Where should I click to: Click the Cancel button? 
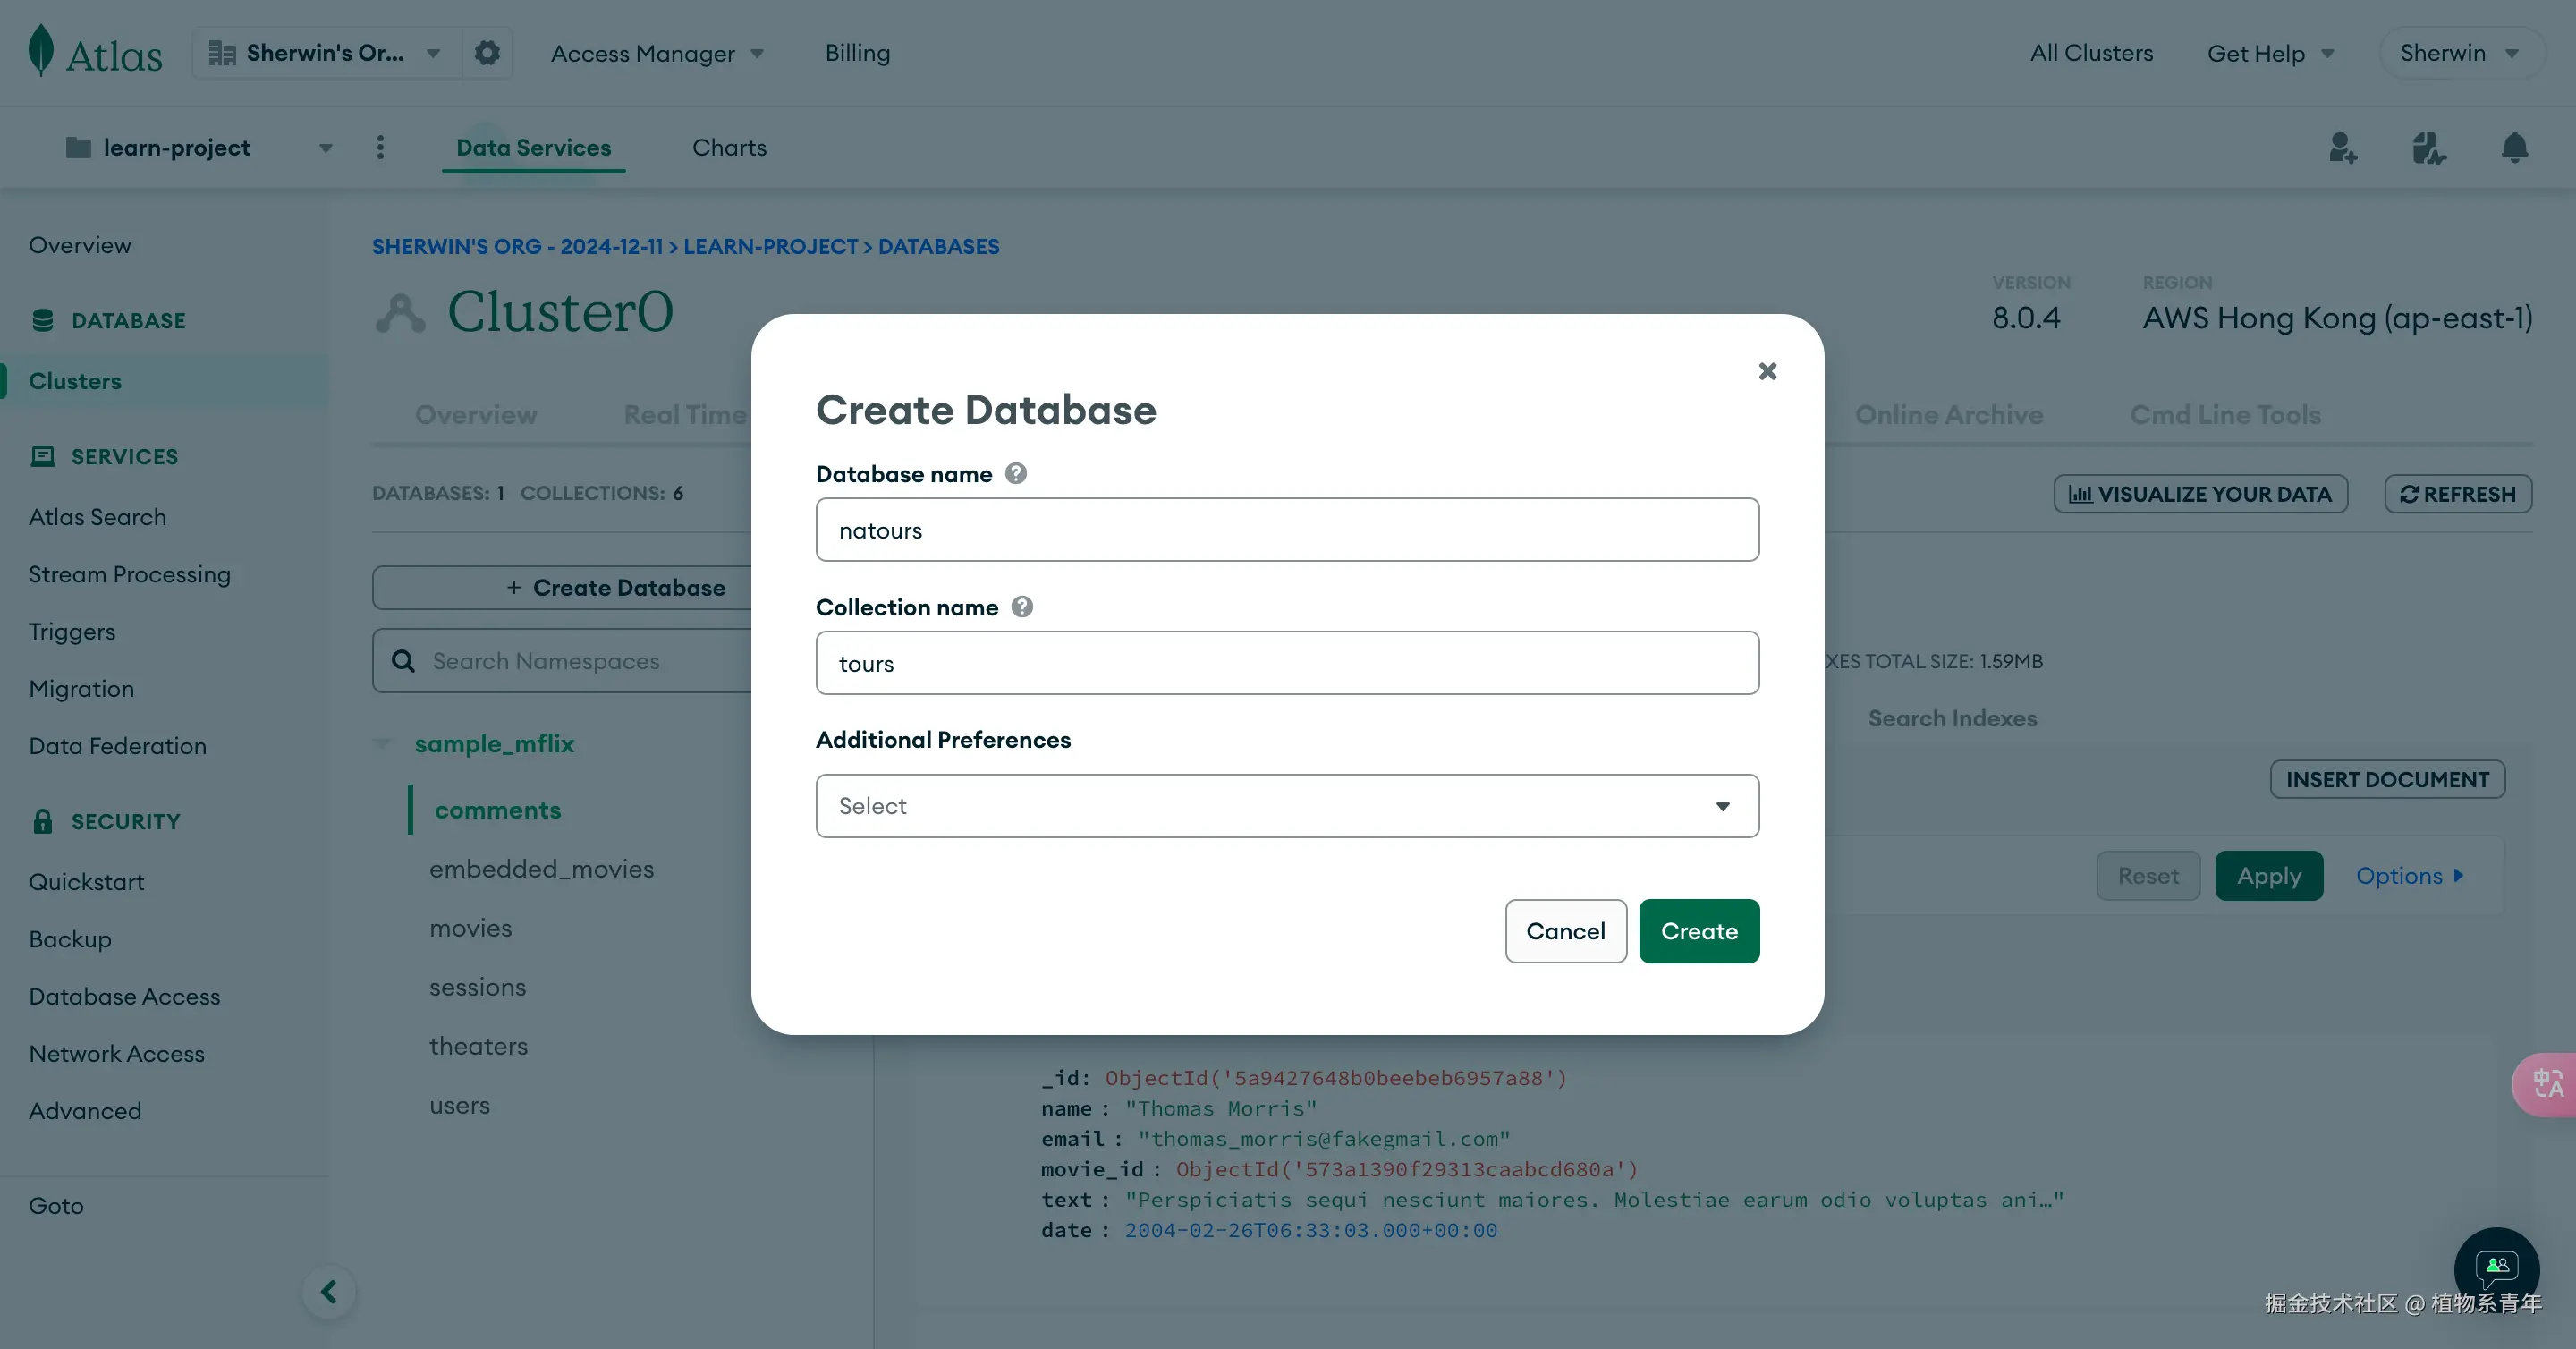click(x=1565, y=931)
